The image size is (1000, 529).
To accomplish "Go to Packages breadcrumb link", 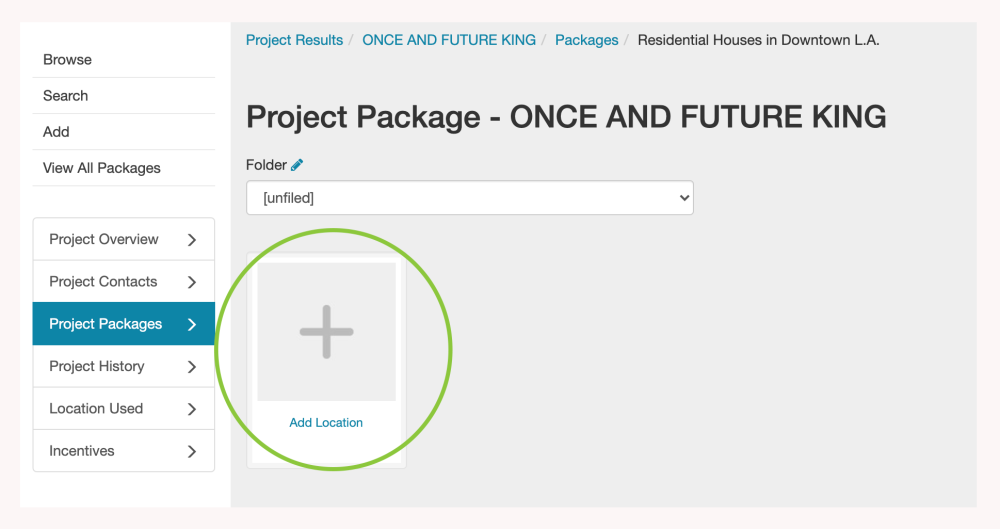I will click(x=587, y=40).
